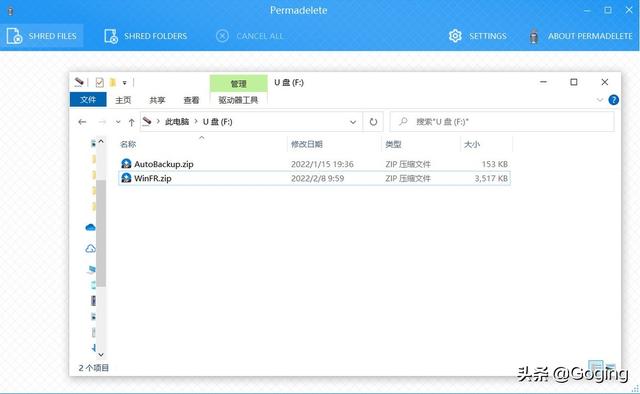Viewport: 640px width, 394px height.
Task: Expand the root chevron before 此电脑
Action: click(x=158, y=121)
